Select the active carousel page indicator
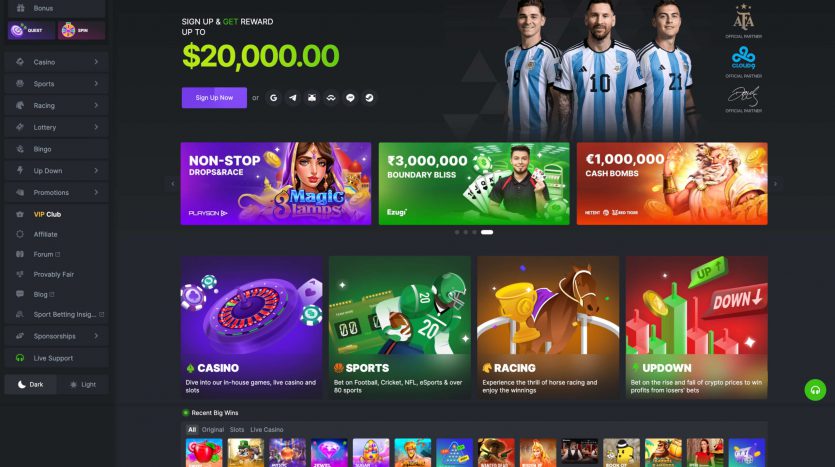 pos(487,232)
